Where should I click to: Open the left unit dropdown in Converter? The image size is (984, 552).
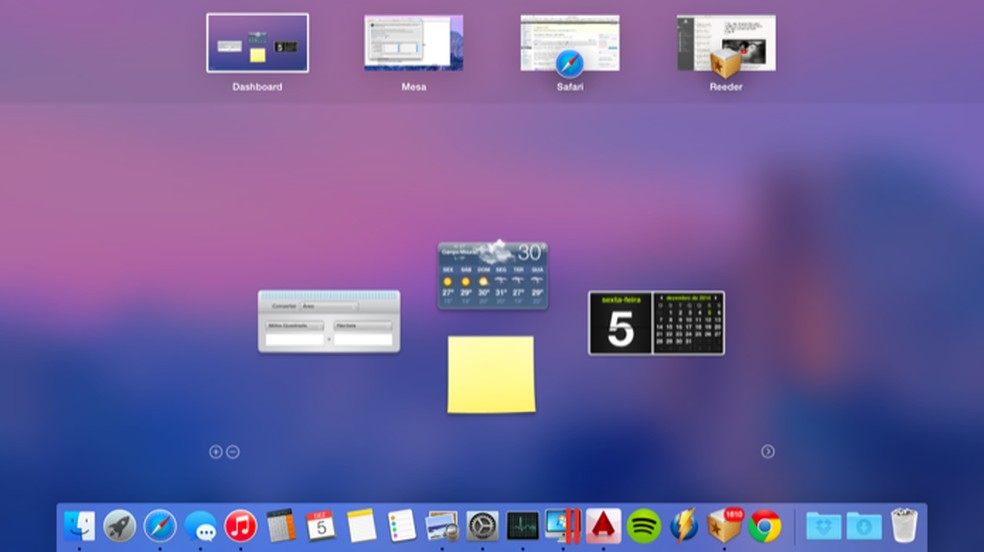click(x=294, y=326)
